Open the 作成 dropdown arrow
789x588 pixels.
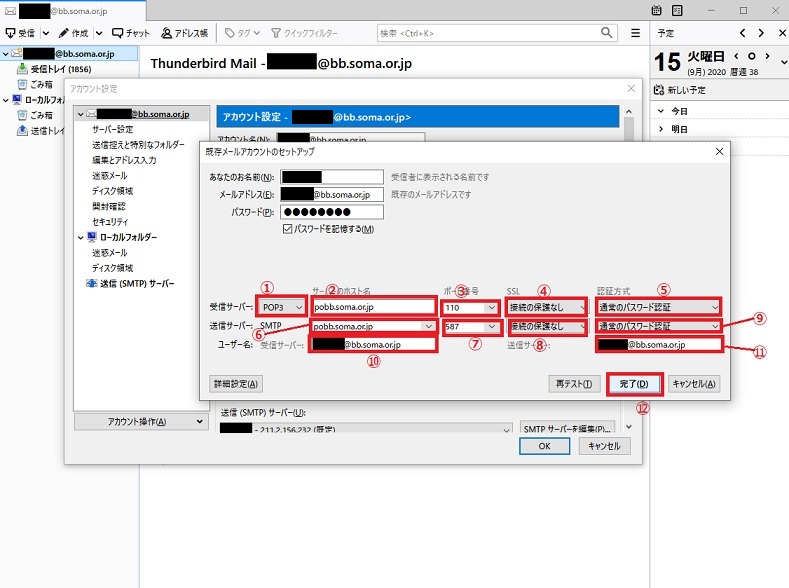pyautogui.click(x=99, y=33)
